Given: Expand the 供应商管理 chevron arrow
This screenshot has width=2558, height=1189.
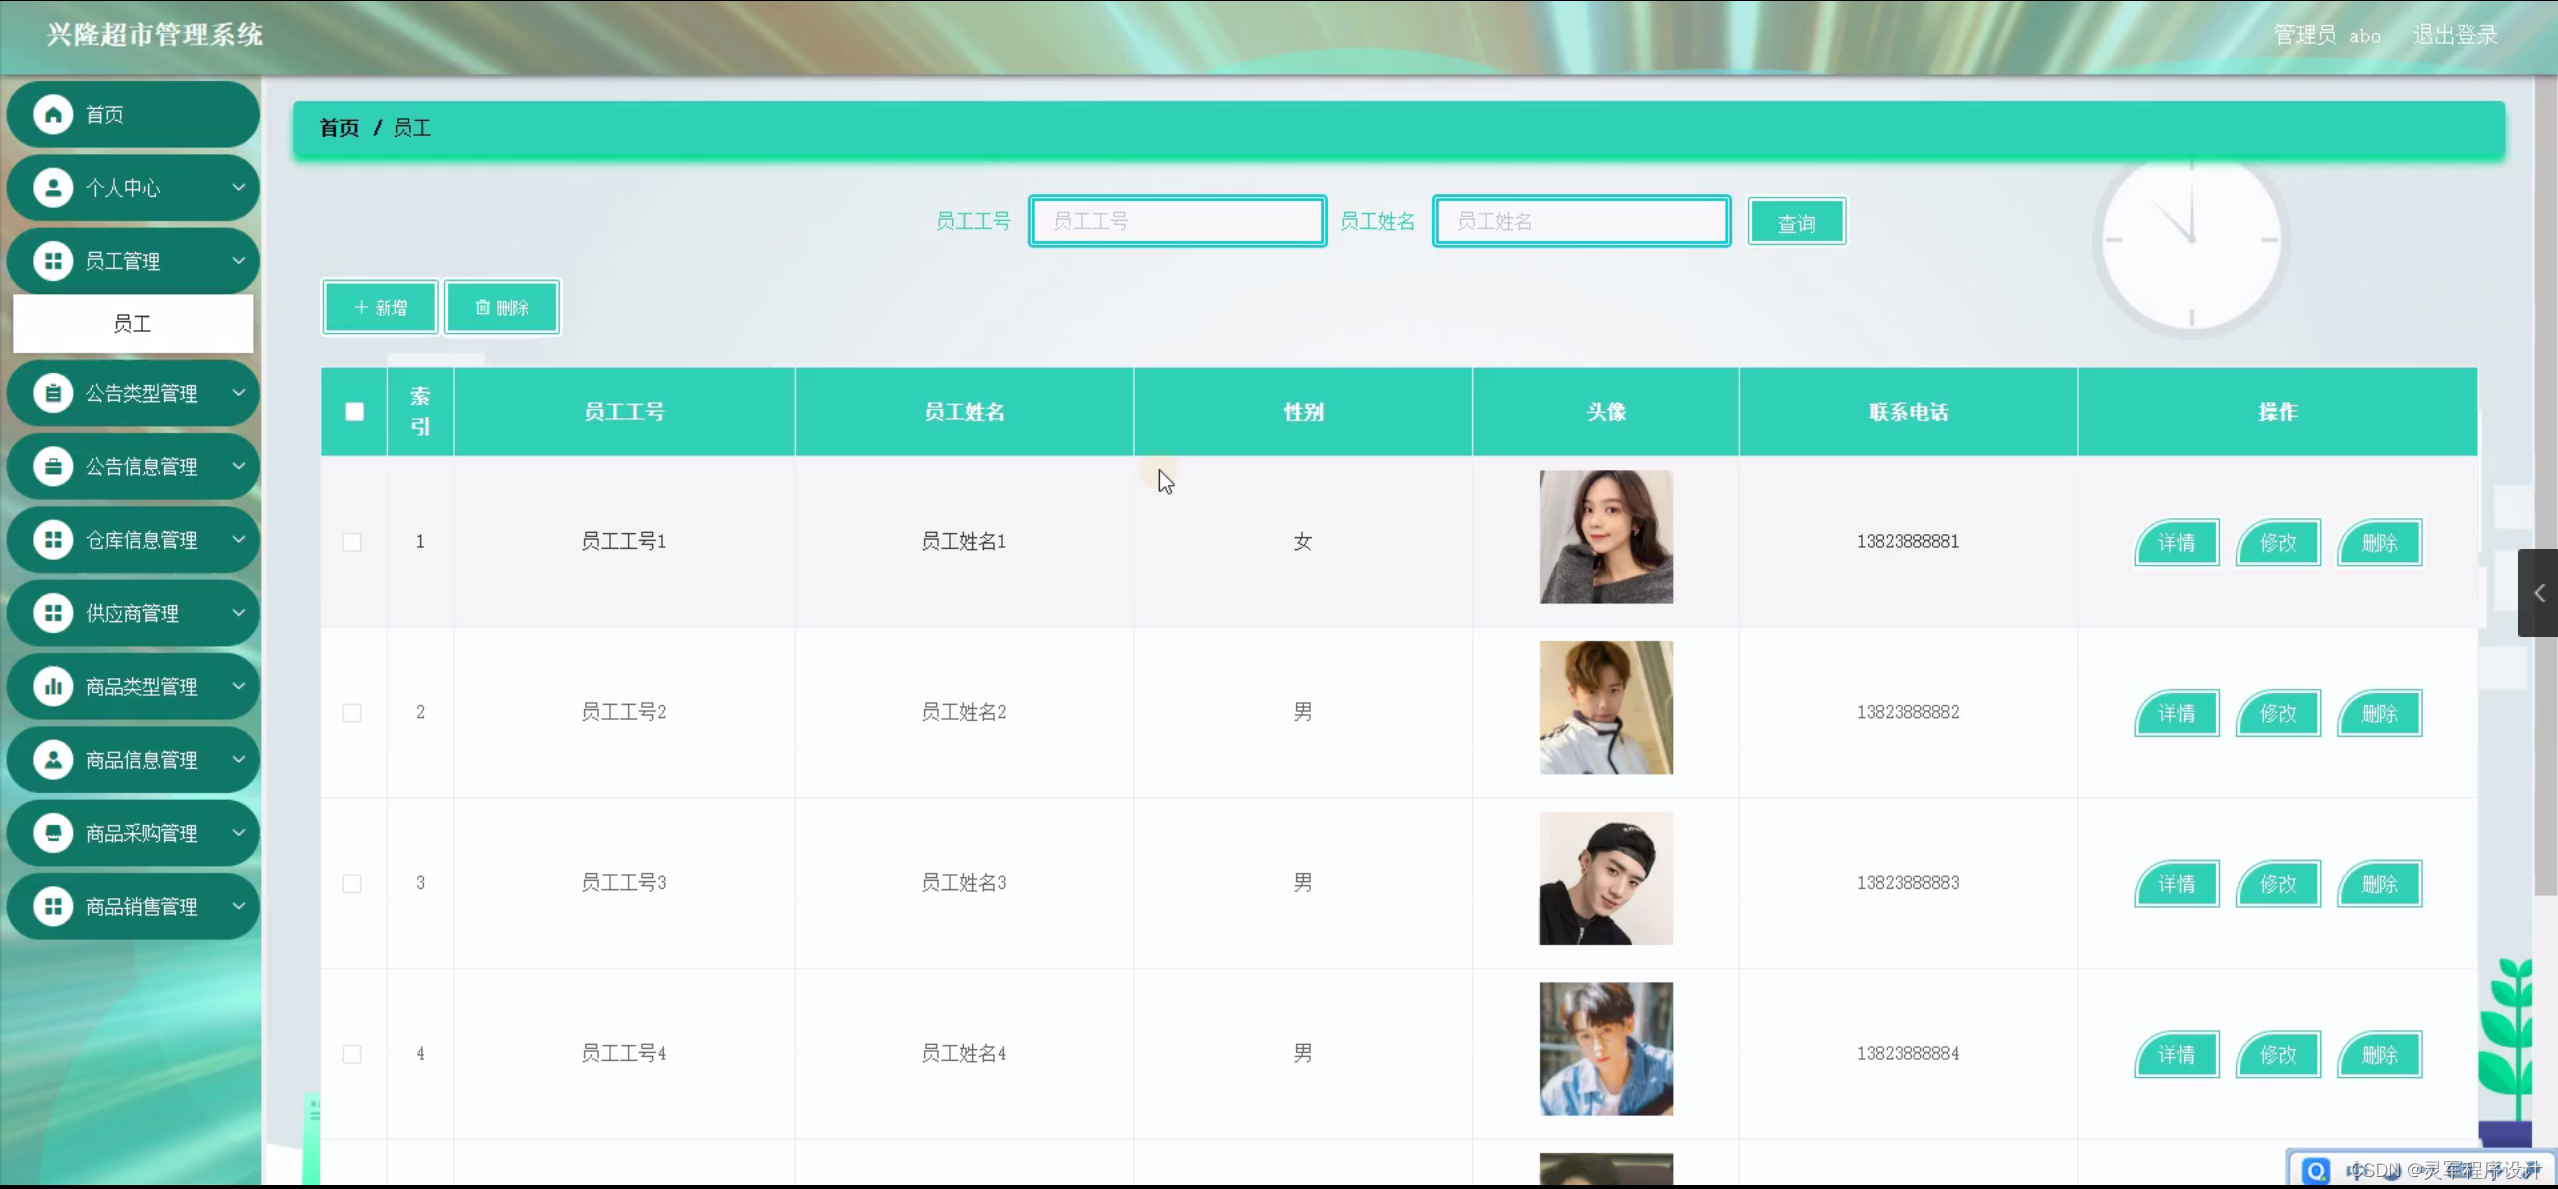Looking at the screenshot, I should click(239, 613).
